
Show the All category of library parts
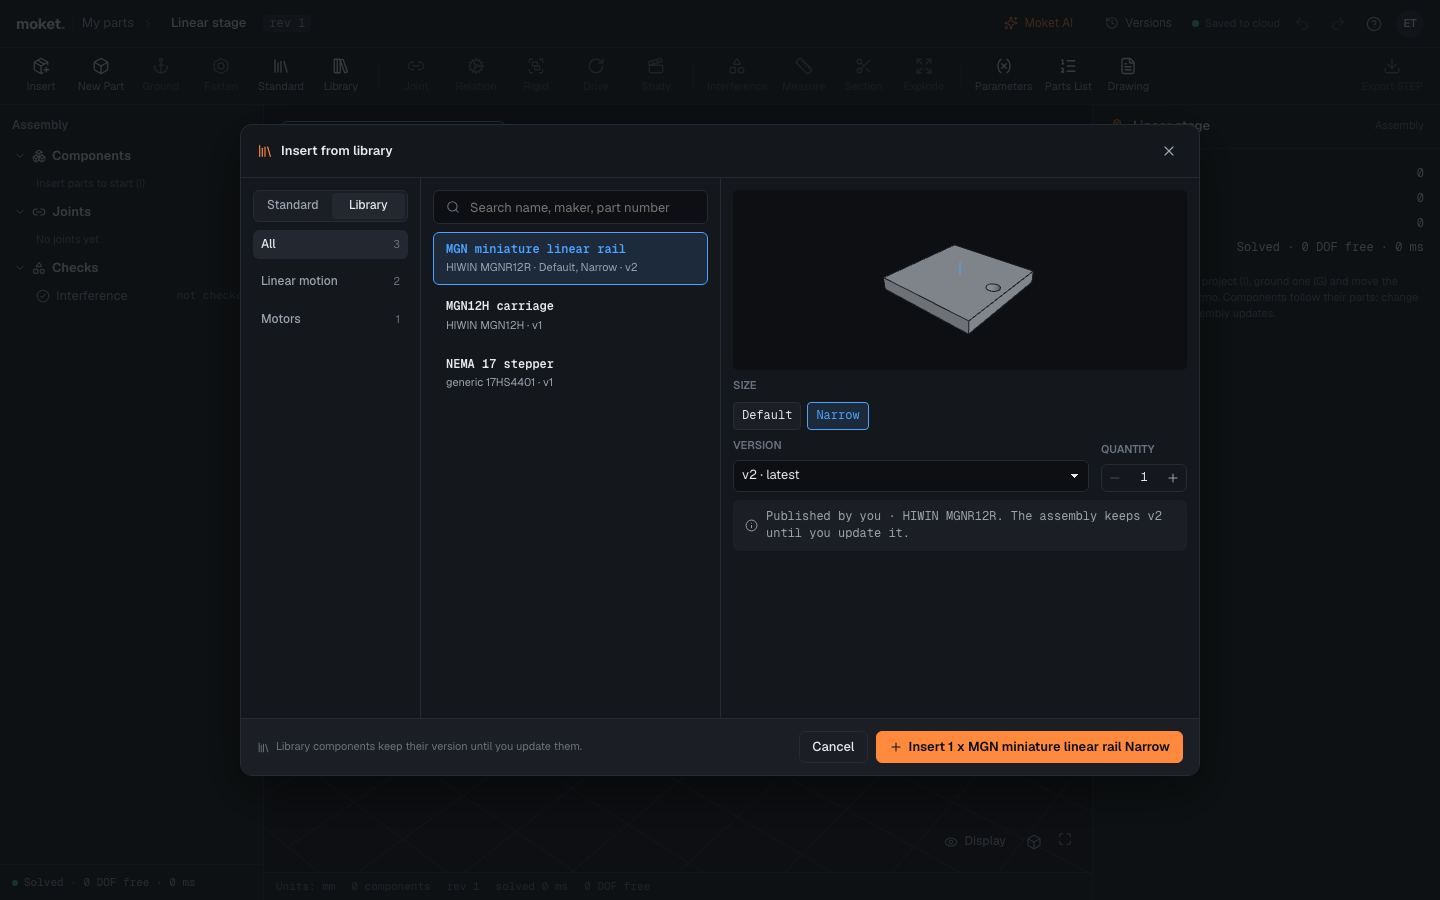[x=330, y=244]
